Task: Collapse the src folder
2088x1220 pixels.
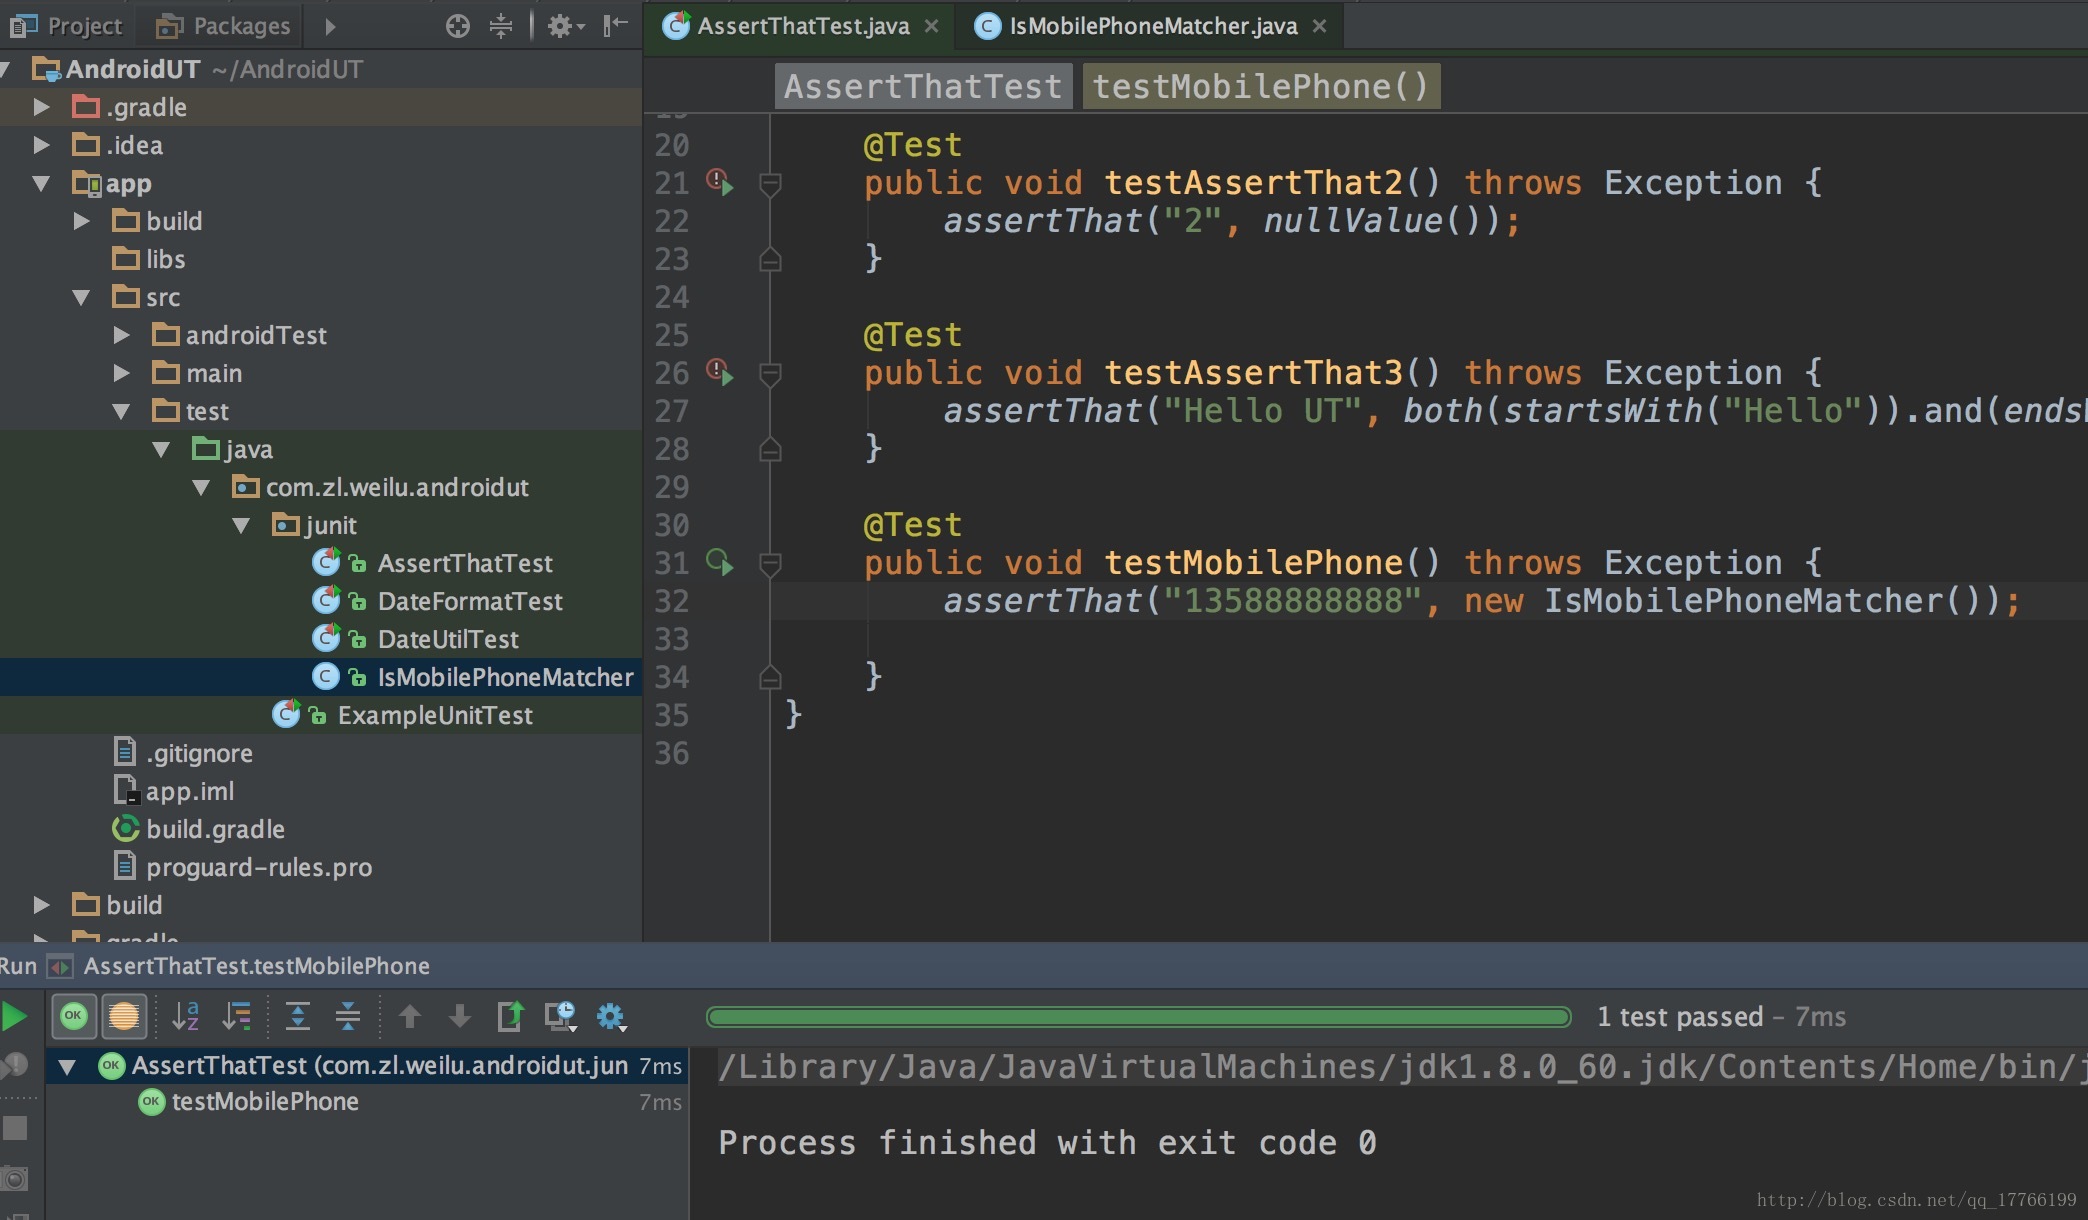Action: pos(82,297)
